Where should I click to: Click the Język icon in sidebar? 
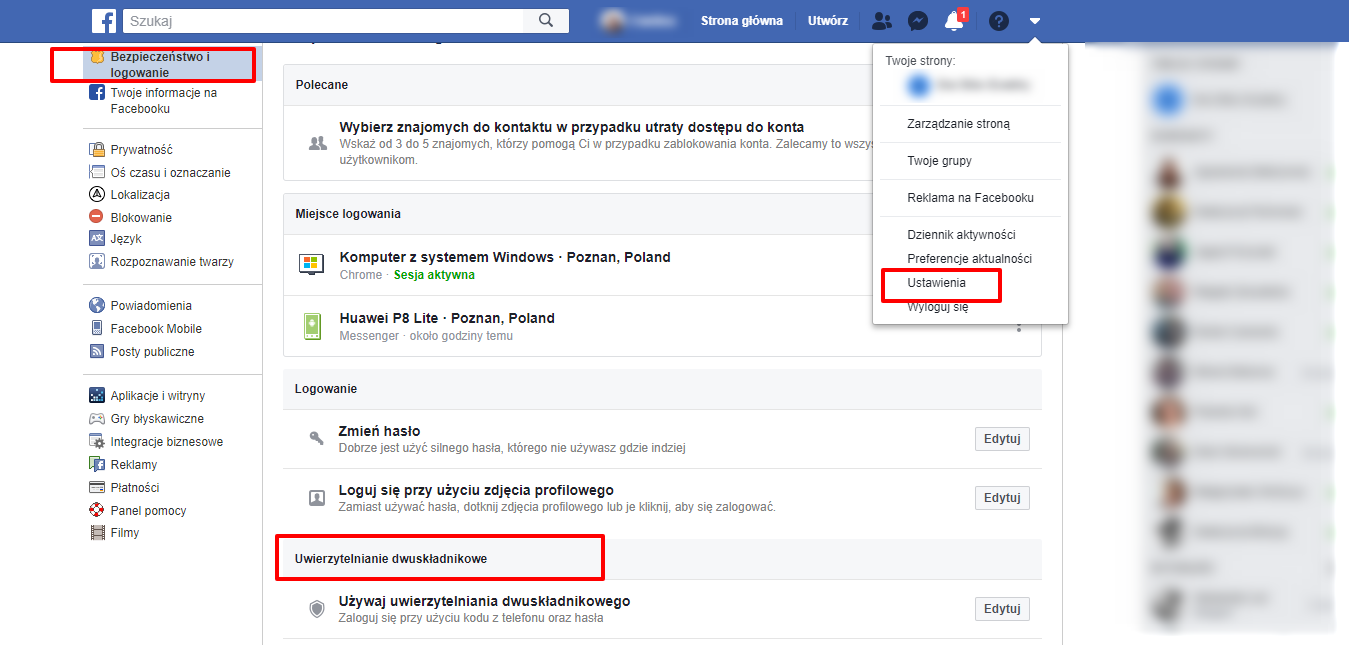coord(97,239)
